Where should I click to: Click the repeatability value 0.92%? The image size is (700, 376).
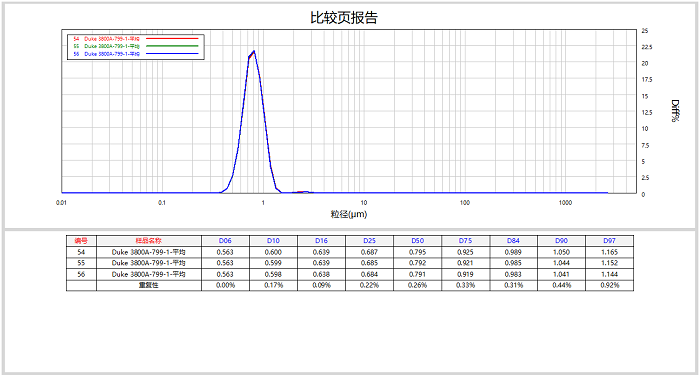coord(609,285)
